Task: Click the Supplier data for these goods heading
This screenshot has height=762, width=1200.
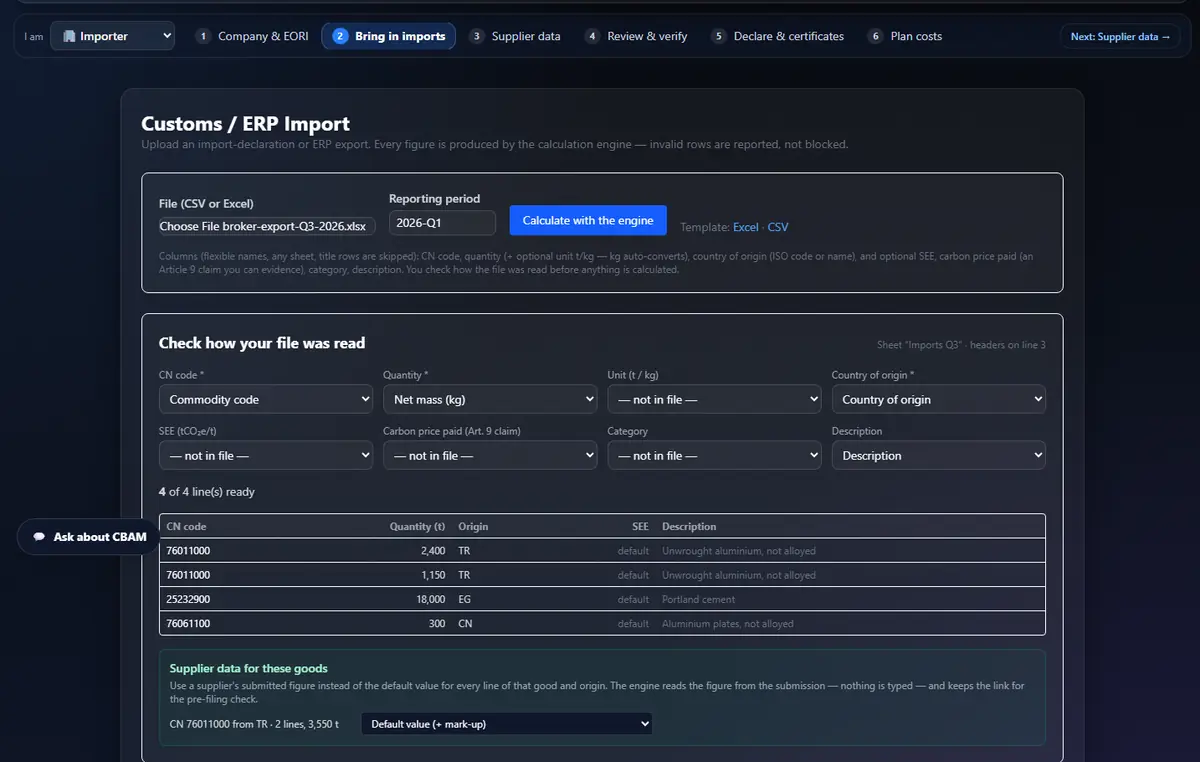Action: point(249,668)
